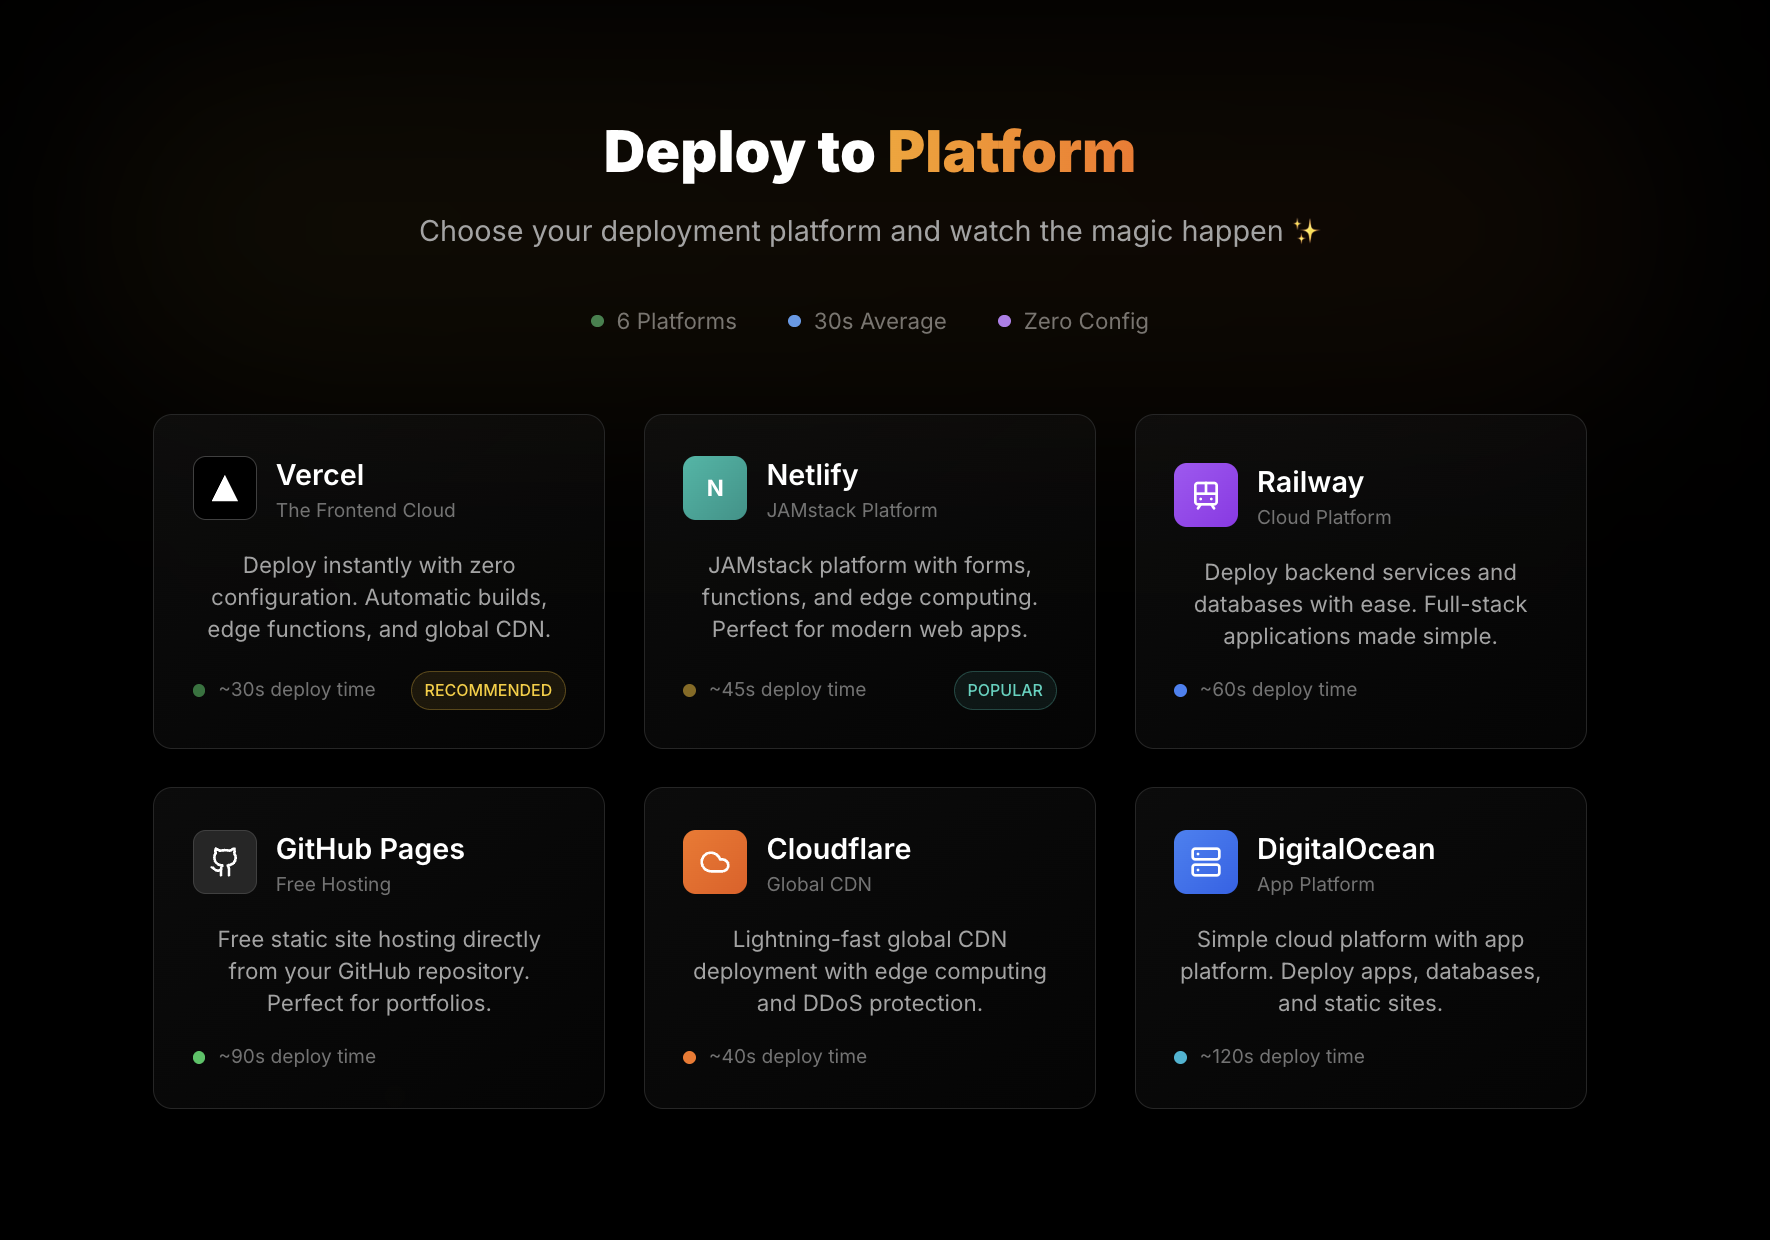Click the green dot beside 6 Platforms

[x=598, y=321]
